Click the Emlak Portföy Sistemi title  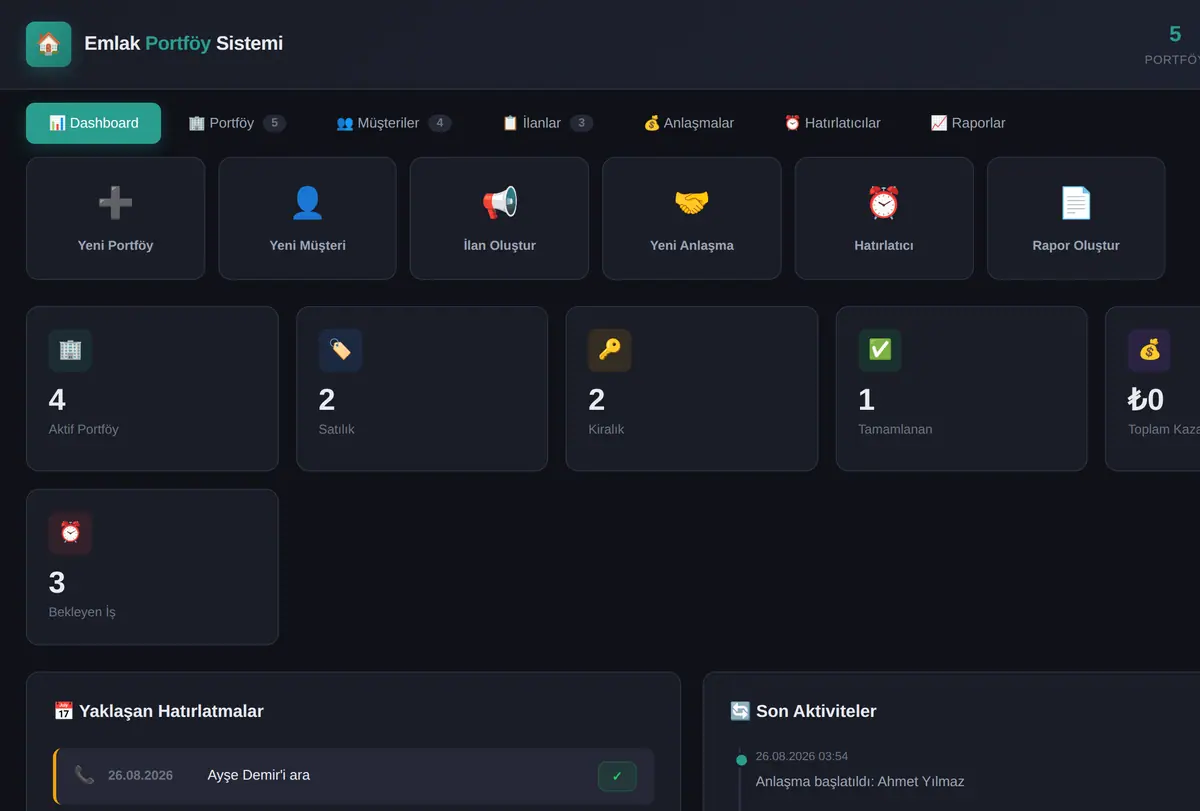coord(184,44)
